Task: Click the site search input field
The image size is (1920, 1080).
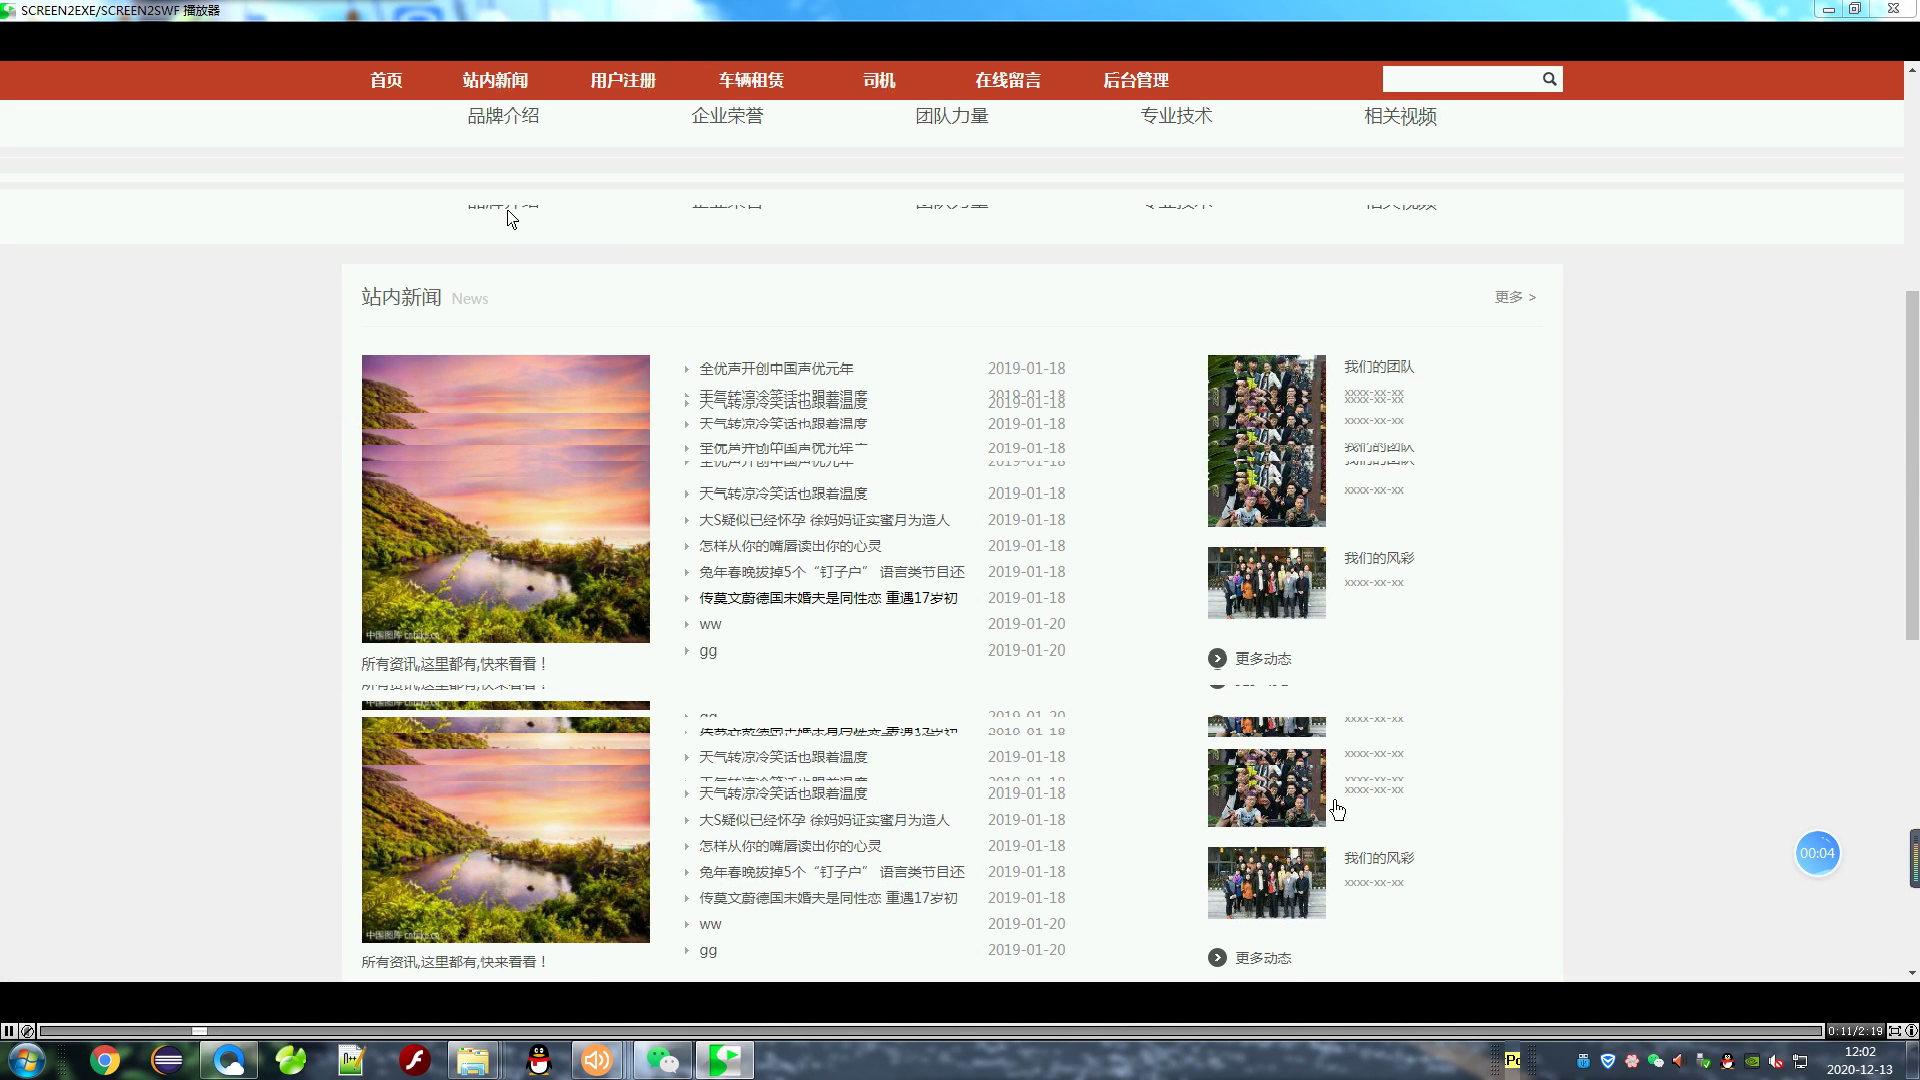Action: point(1461,79)
